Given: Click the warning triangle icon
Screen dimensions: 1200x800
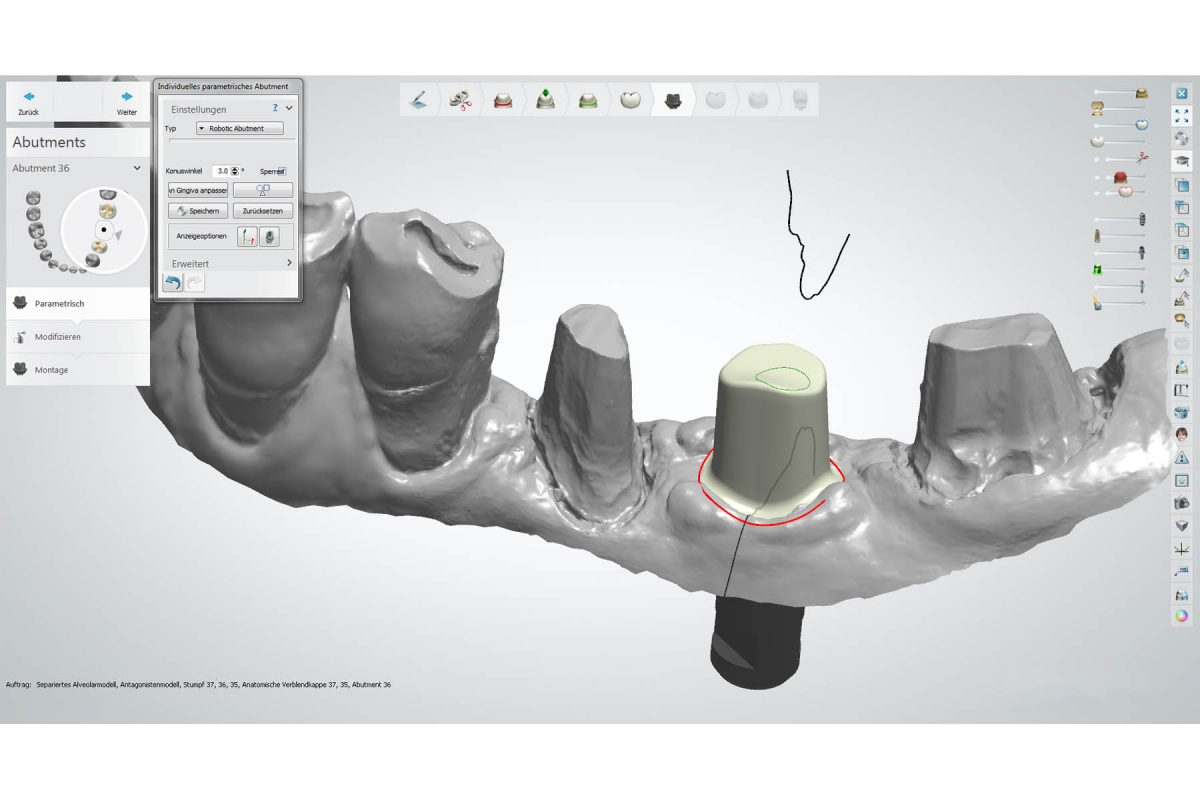Looking at the screenshot, I should [1181, 457].
